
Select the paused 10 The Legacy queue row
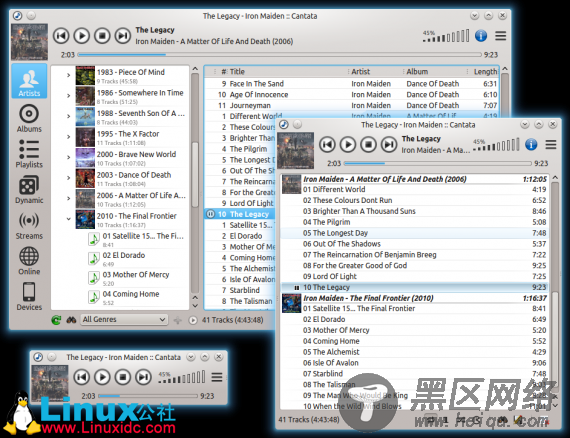(240, 214)
